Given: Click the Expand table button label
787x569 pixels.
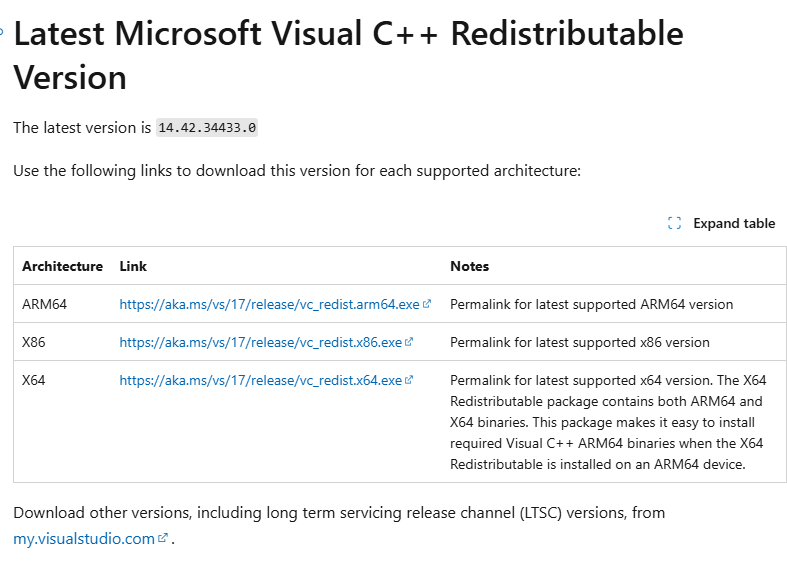Looking at the screenshot, I should tap(734, 223).
